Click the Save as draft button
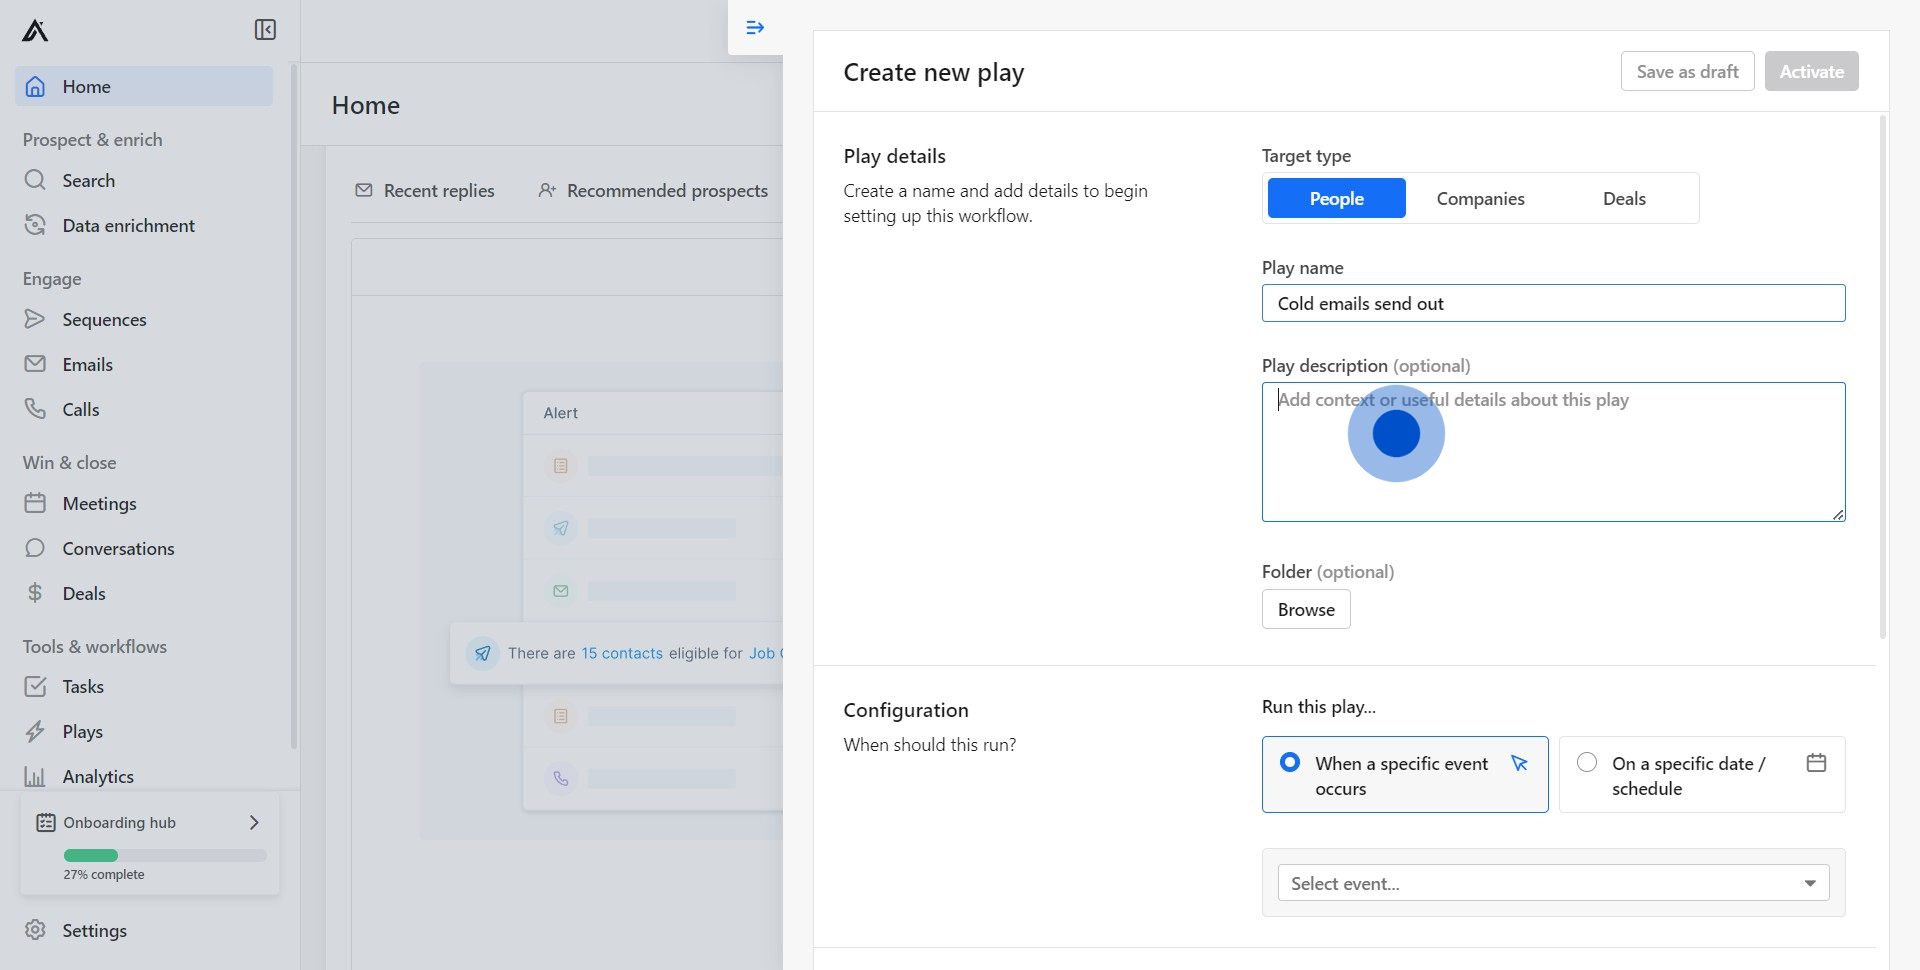 [x=1687, y=71]
